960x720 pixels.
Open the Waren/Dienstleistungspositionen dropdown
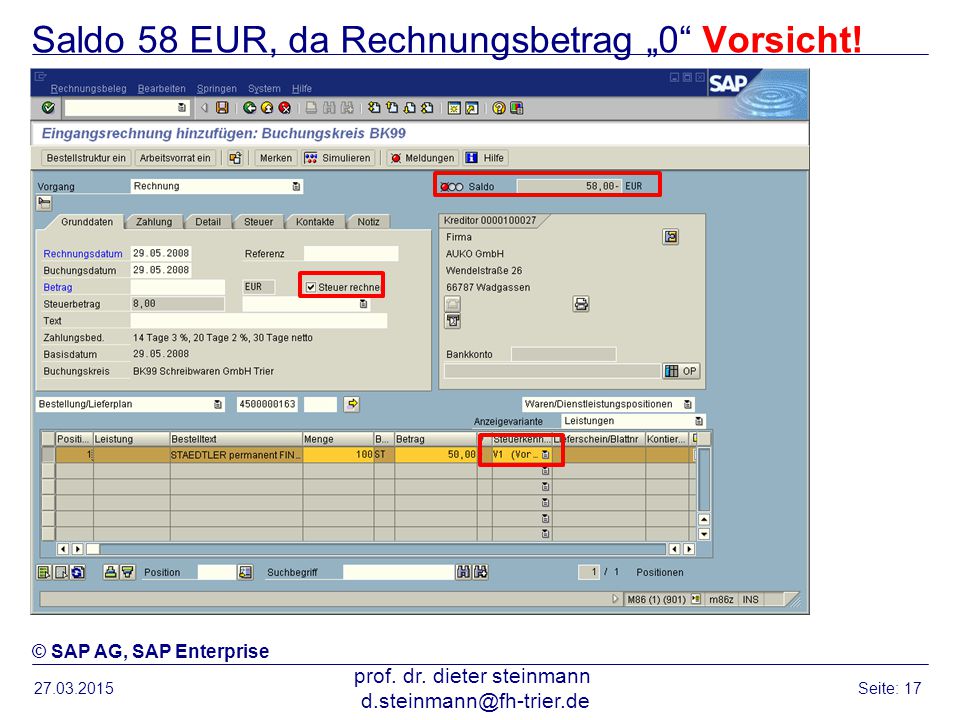tap(688, 404)
